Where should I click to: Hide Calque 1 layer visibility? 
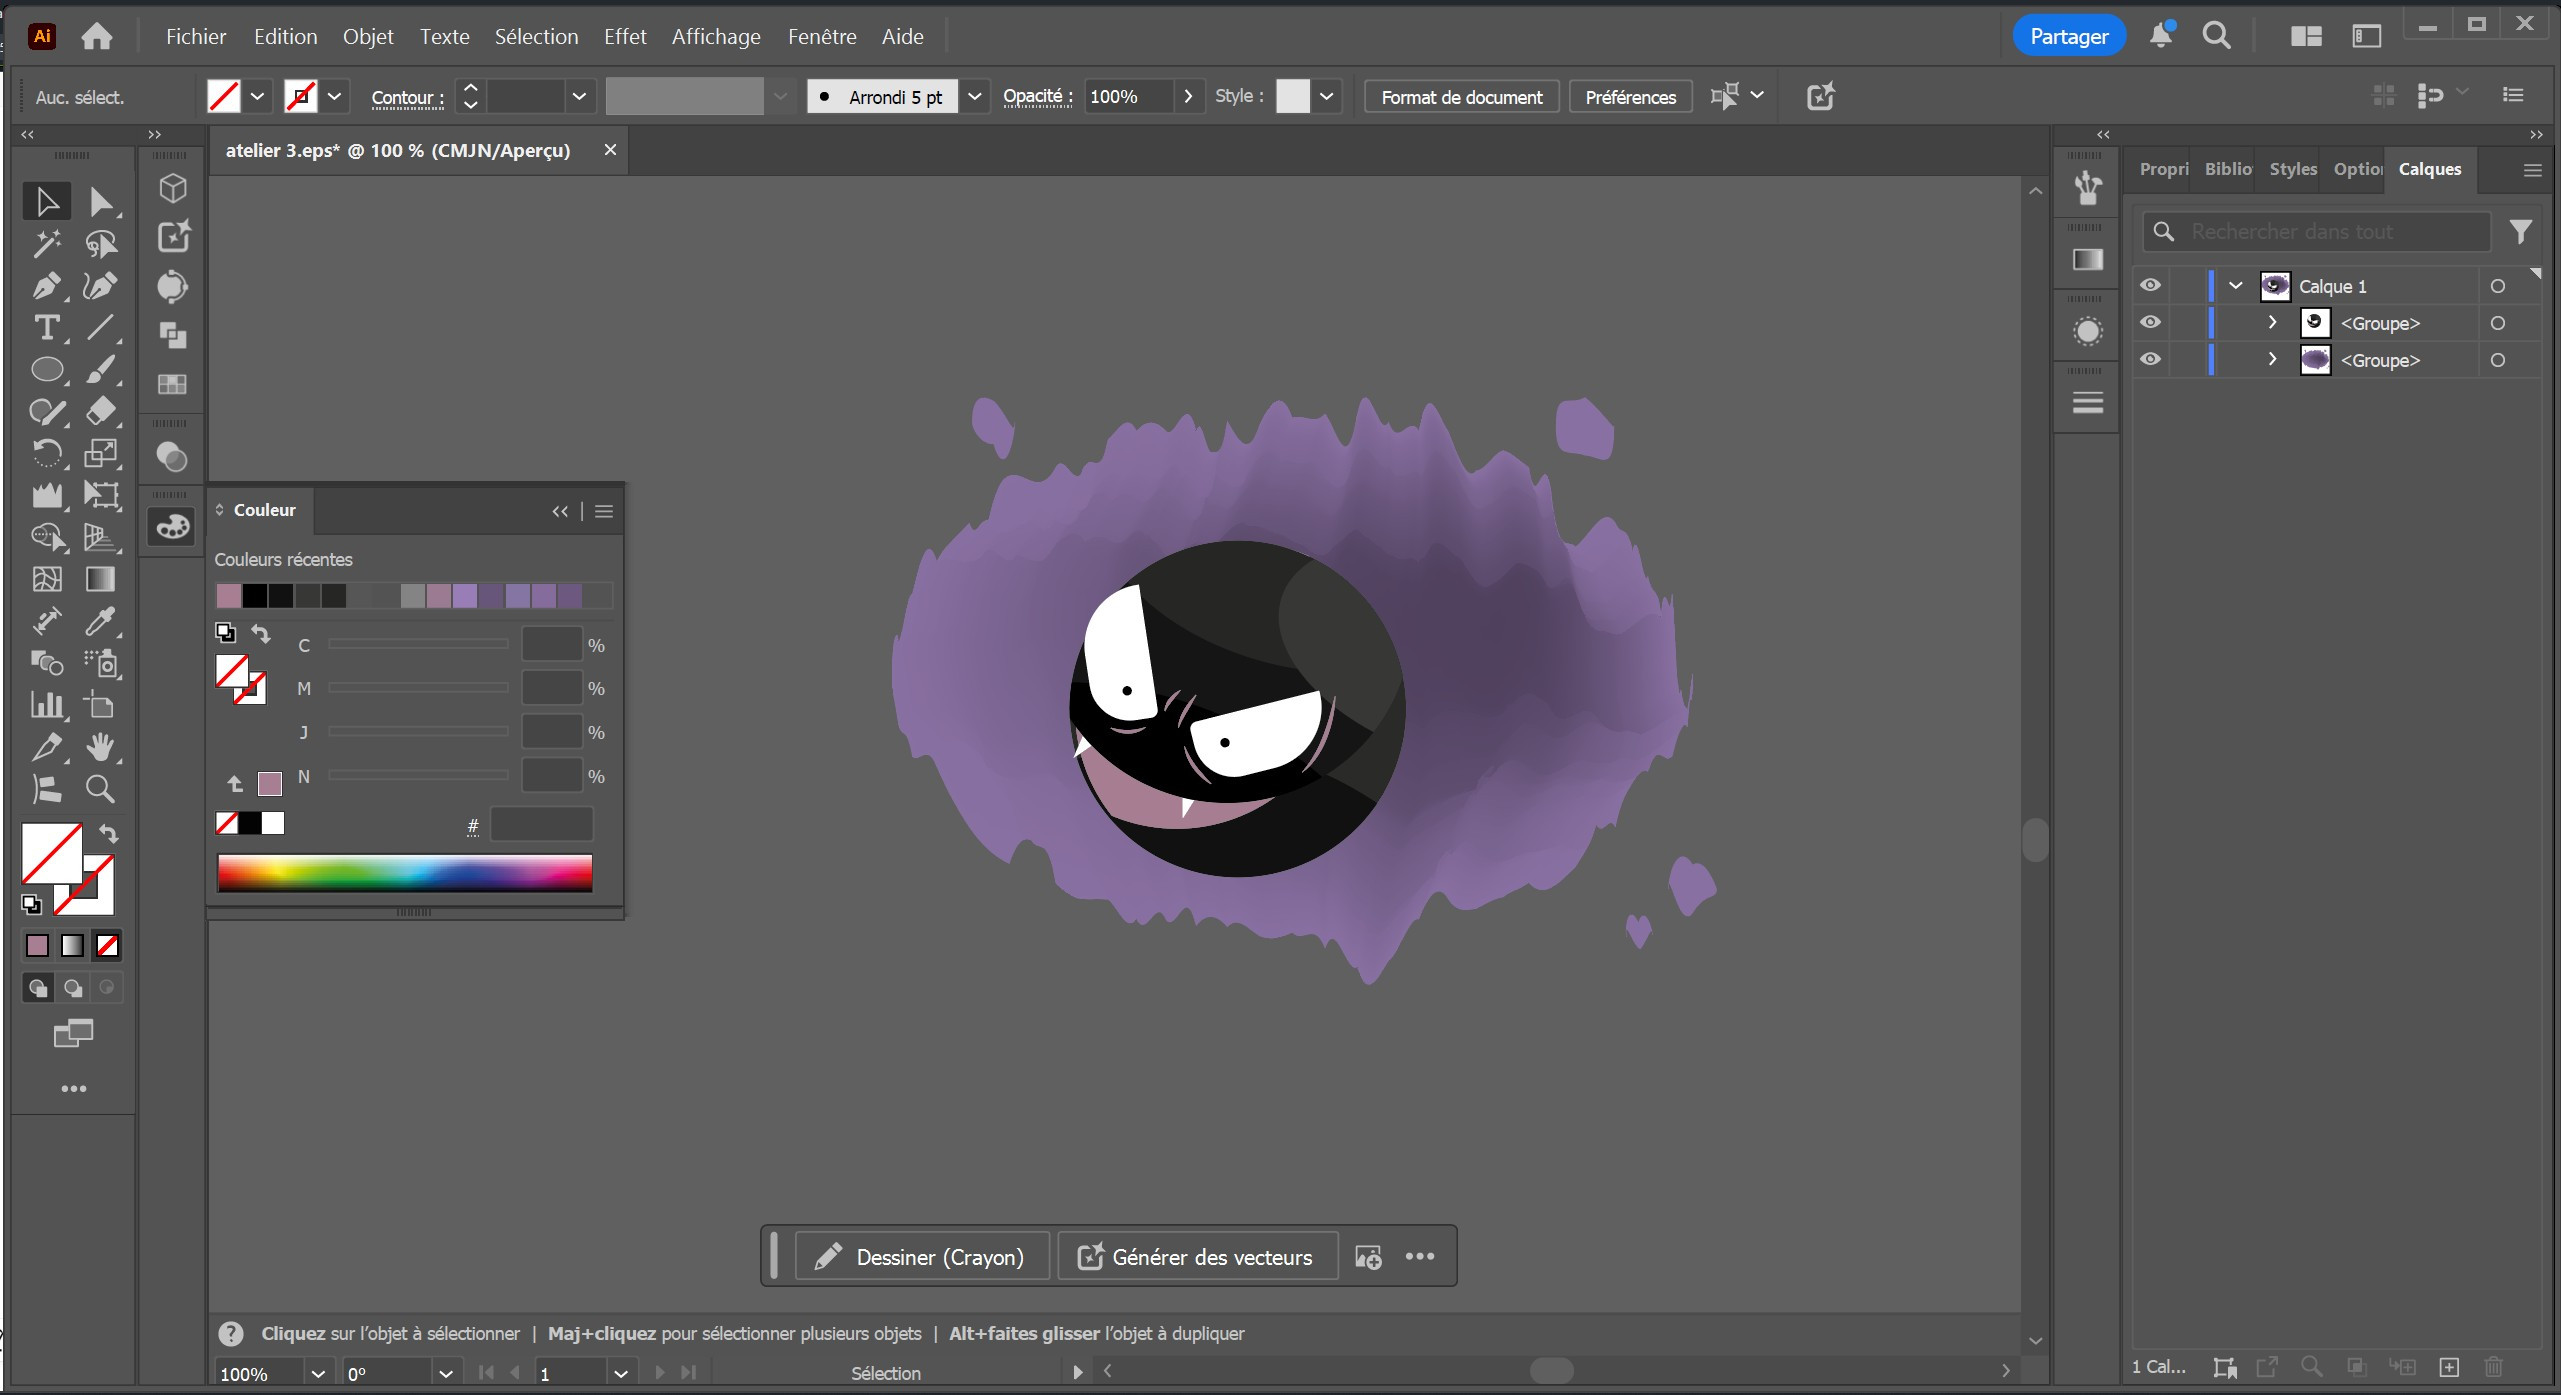tap(2150, 286)
